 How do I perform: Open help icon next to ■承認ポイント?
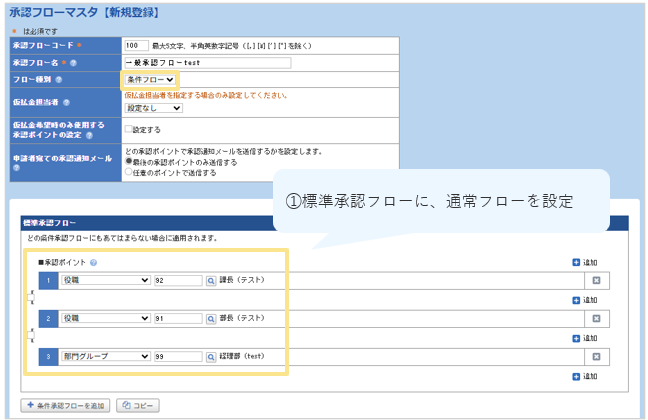tap(93, 262)
